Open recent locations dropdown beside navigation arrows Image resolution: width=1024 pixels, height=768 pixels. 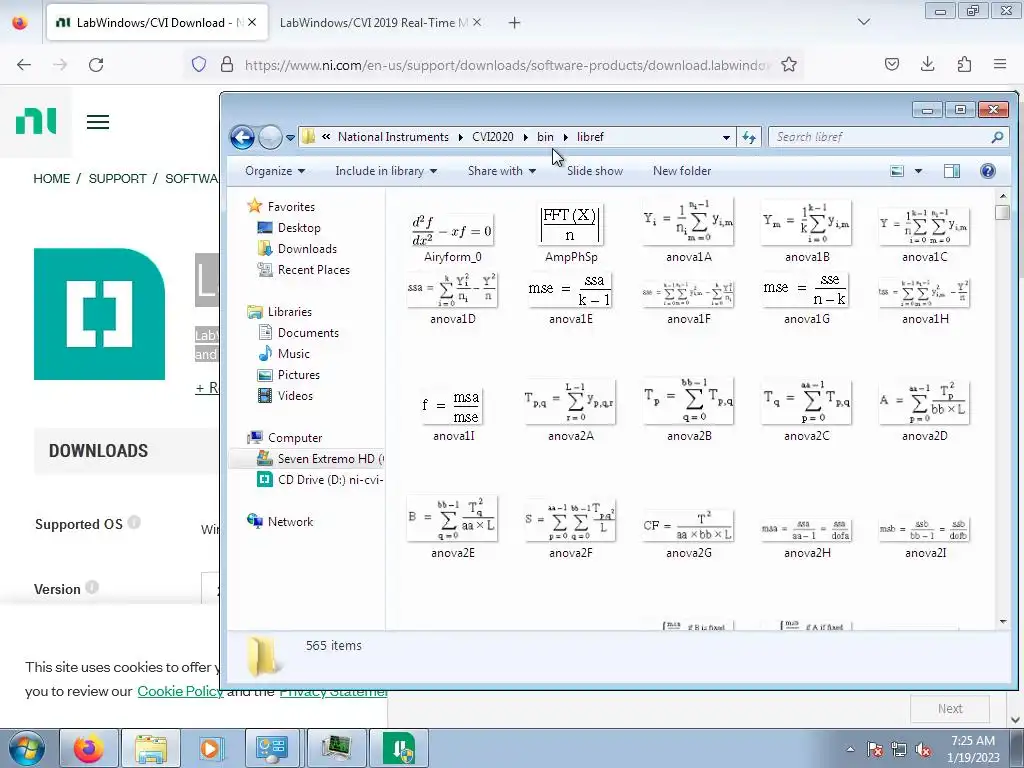291,138
